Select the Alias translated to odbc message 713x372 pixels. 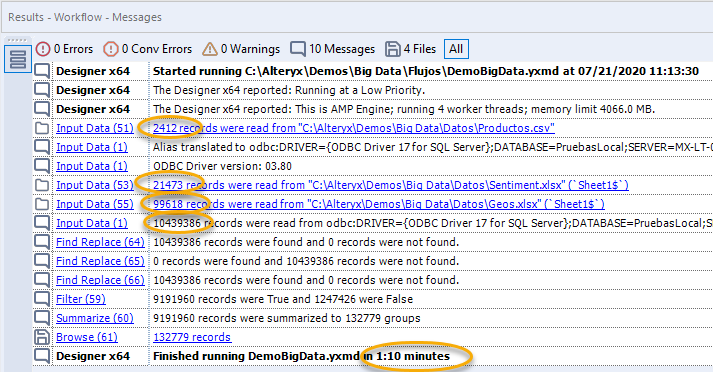point(432,147)
